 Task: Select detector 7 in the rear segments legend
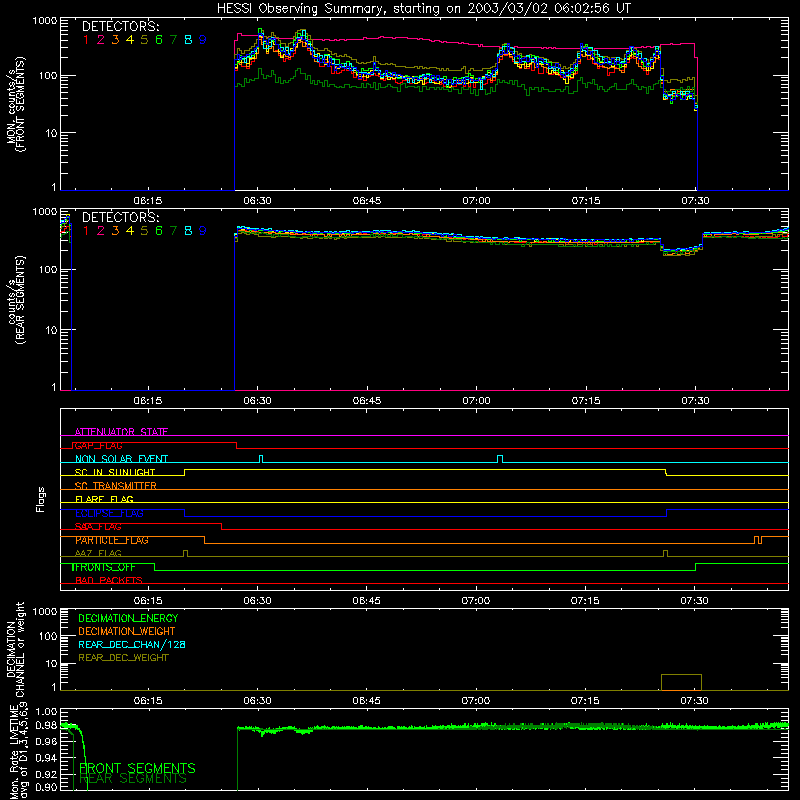pos(173,231)
